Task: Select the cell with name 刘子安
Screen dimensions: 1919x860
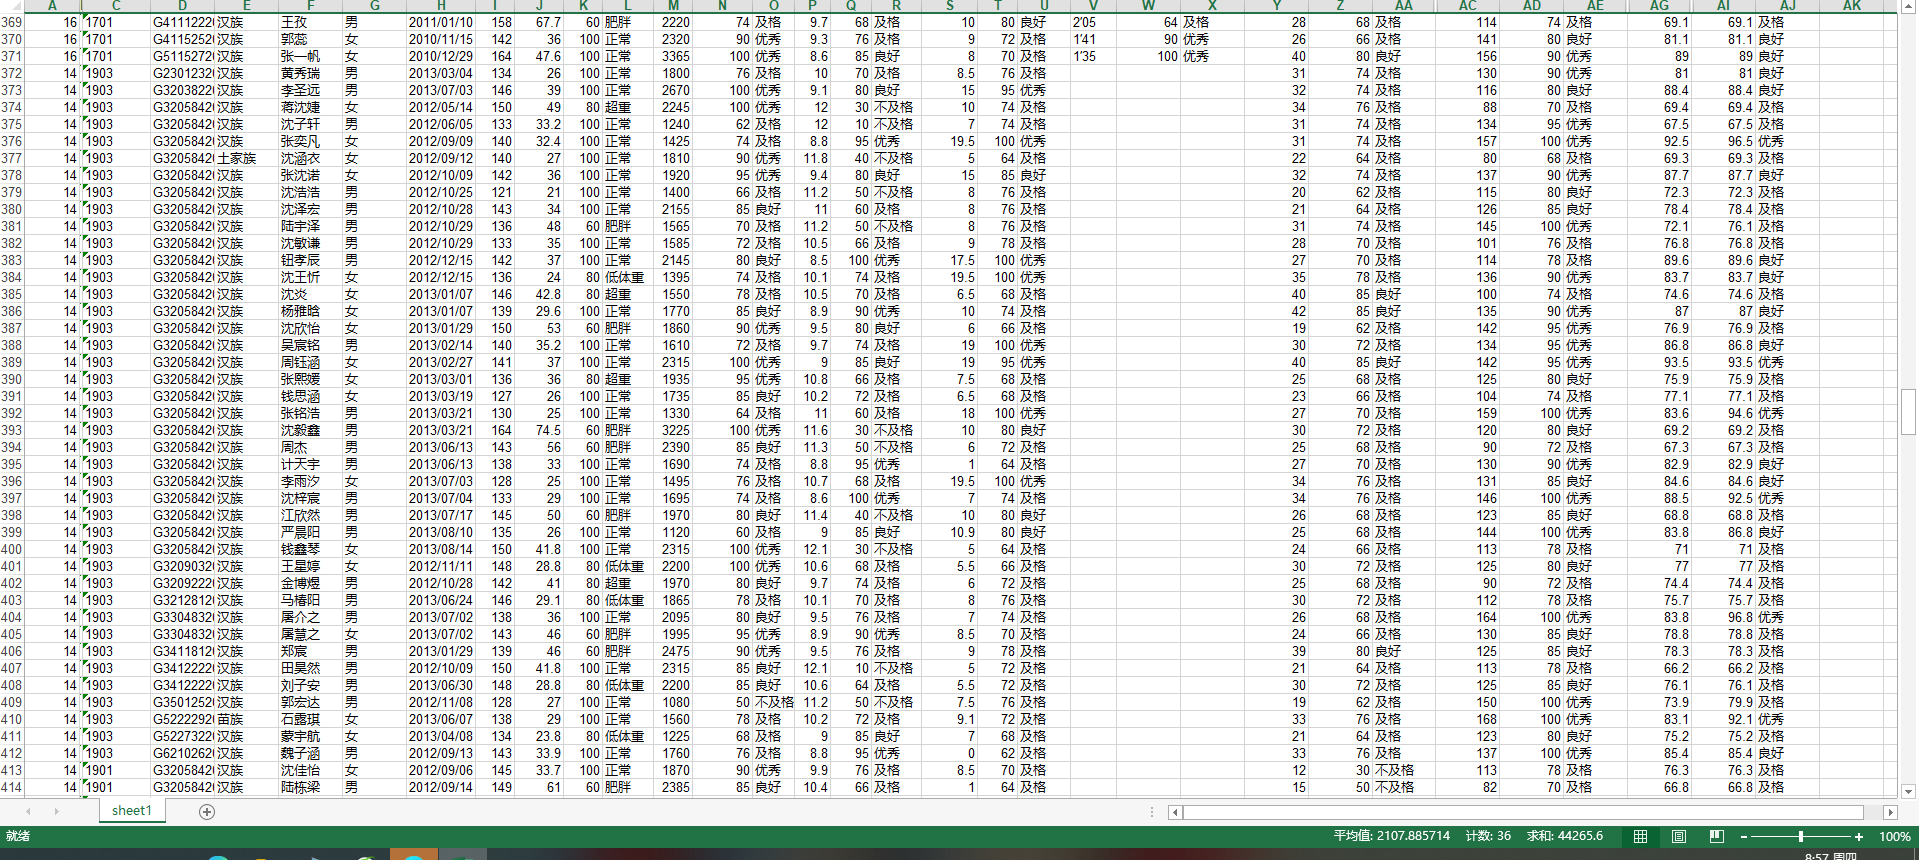Action: point(310,685)
